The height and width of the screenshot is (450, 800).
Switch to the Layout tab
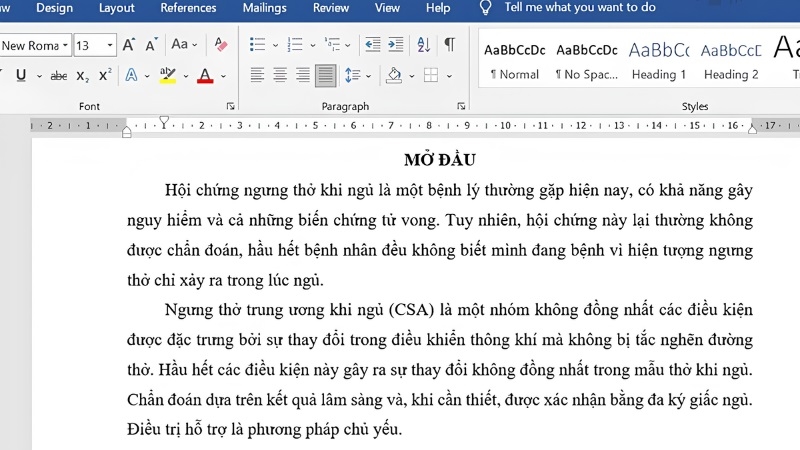[x=116, y=8]
